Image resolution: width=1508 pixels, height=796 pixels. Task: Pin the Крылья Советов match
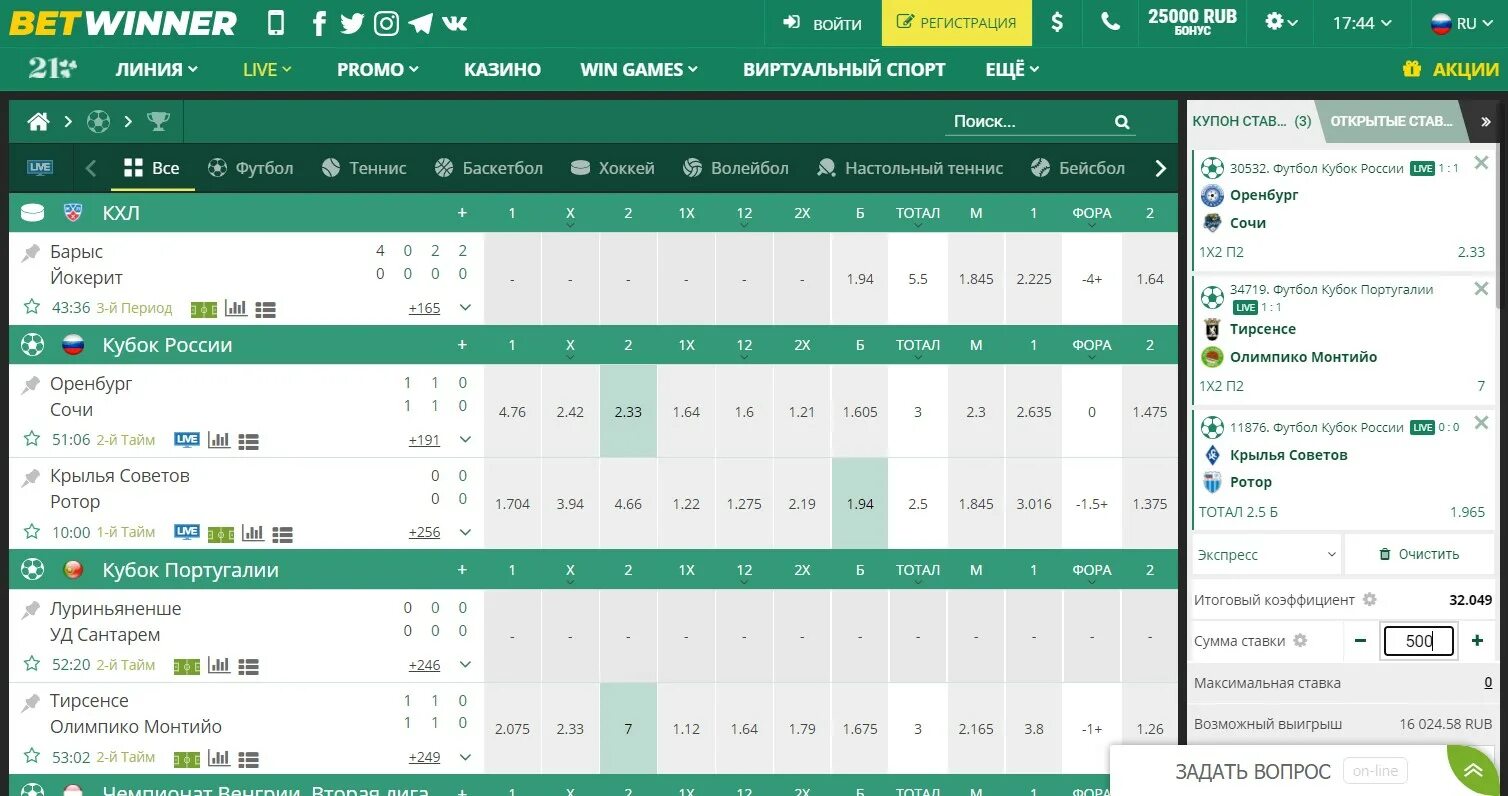31,477
